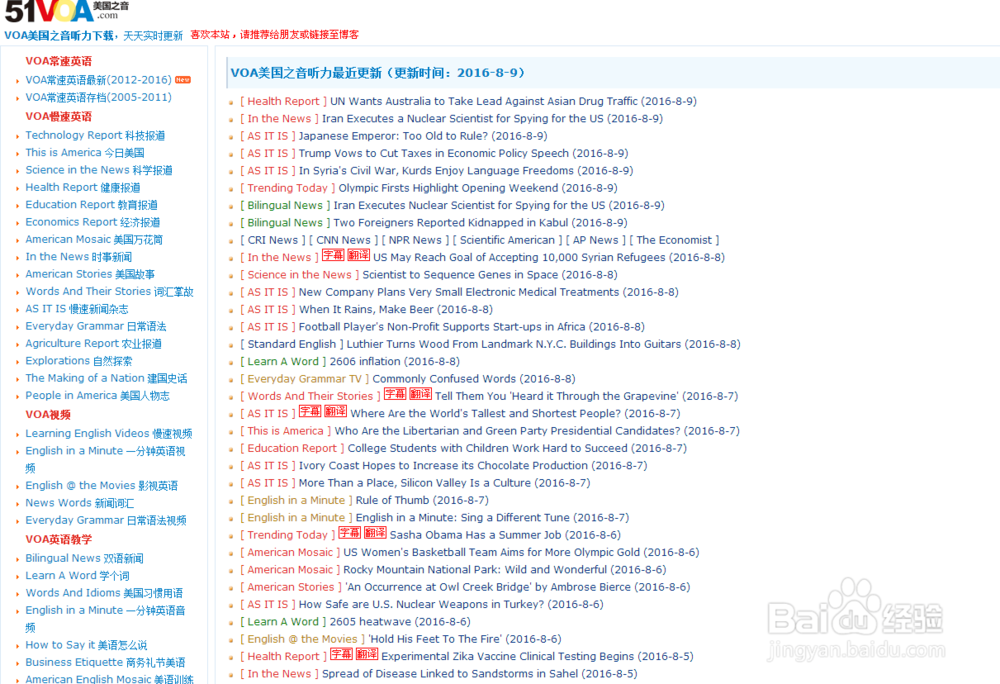This screenshot has width=1000, height=684.
Task: Open Business Etiquette 商务礼节美语 link
Action: (105, 662)
